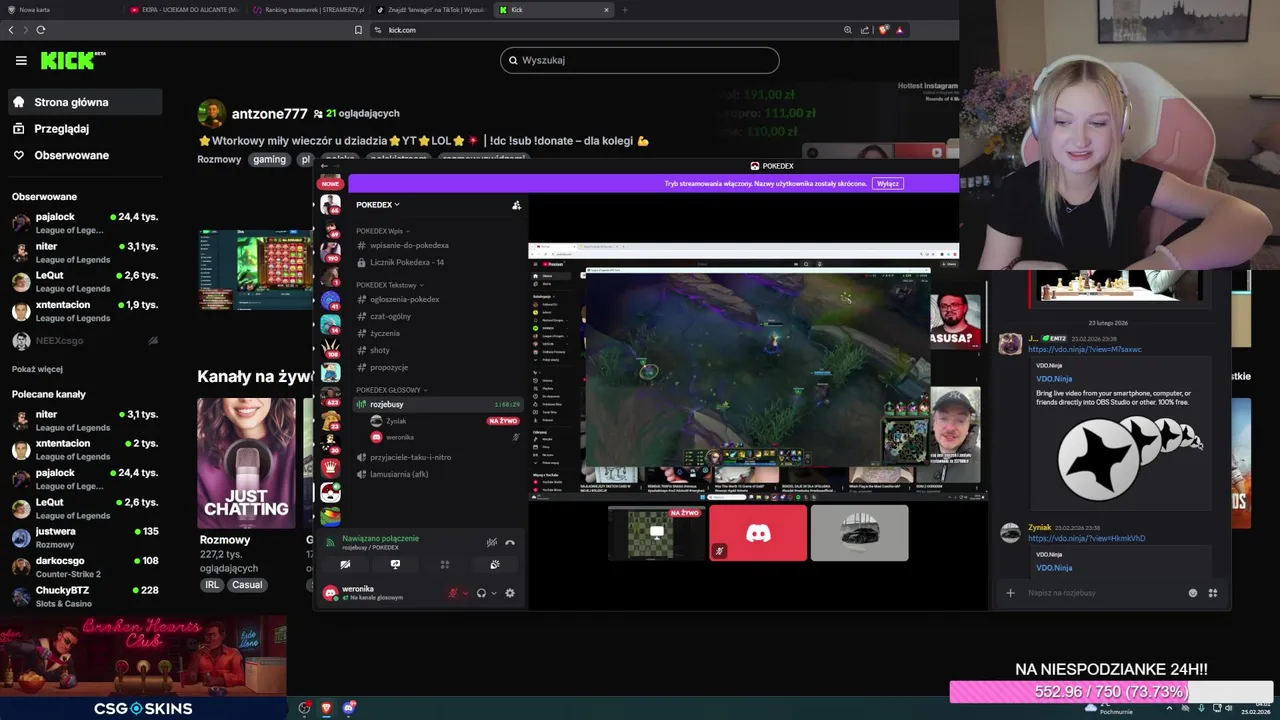Open Discord user settings gear

[510, 593]
